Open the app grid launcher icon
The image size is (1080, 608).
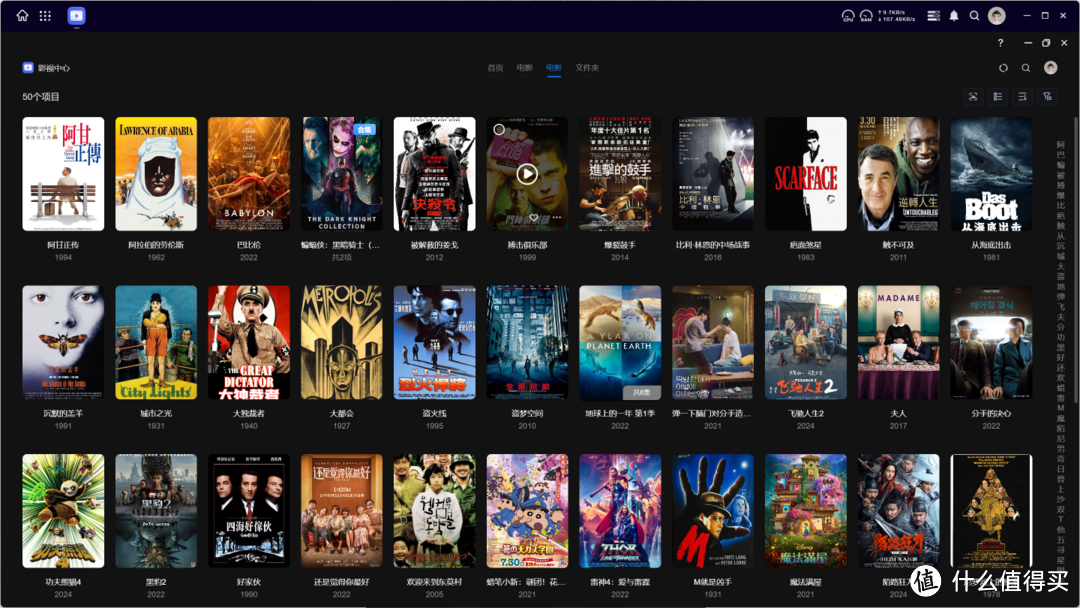pyautogui.click(x=45, y=15)
